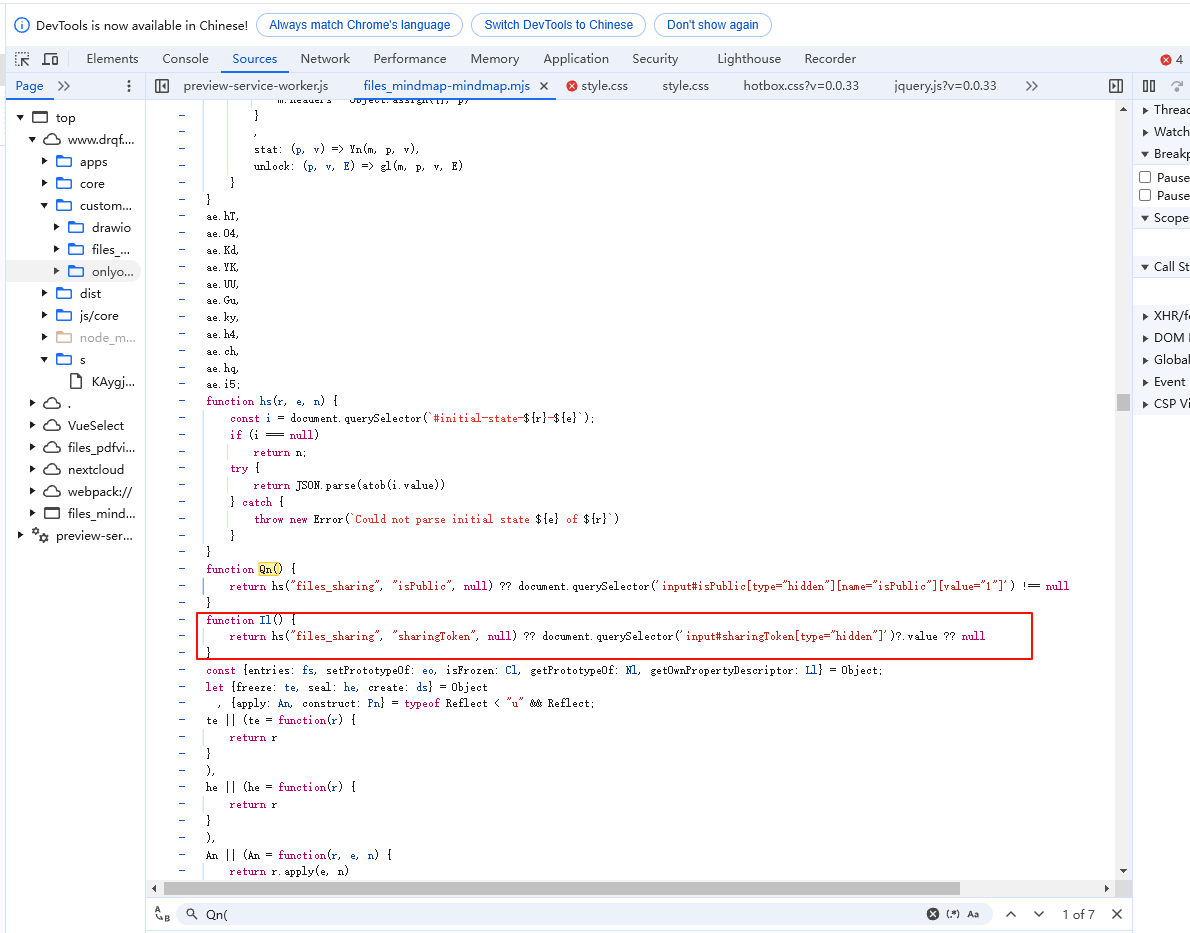
Task: Expand the apps folder
Action: [45, 162]
